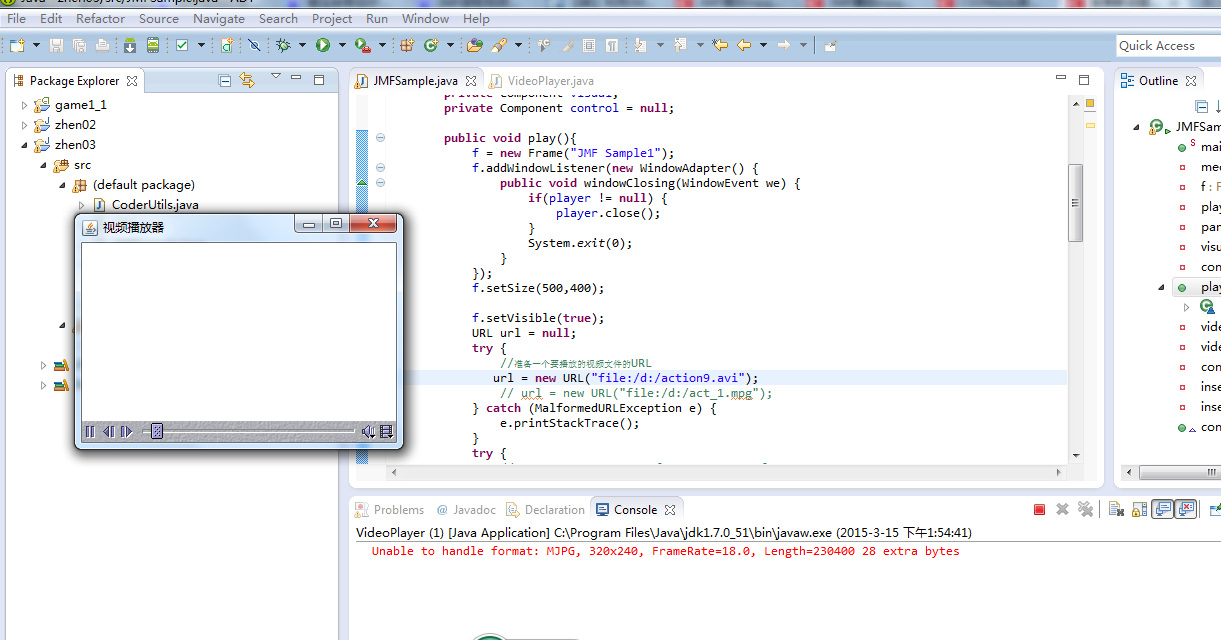Click the media properties filmstrip icon in player
Screen dimensions: 1221x640
[x=387, y=432]
